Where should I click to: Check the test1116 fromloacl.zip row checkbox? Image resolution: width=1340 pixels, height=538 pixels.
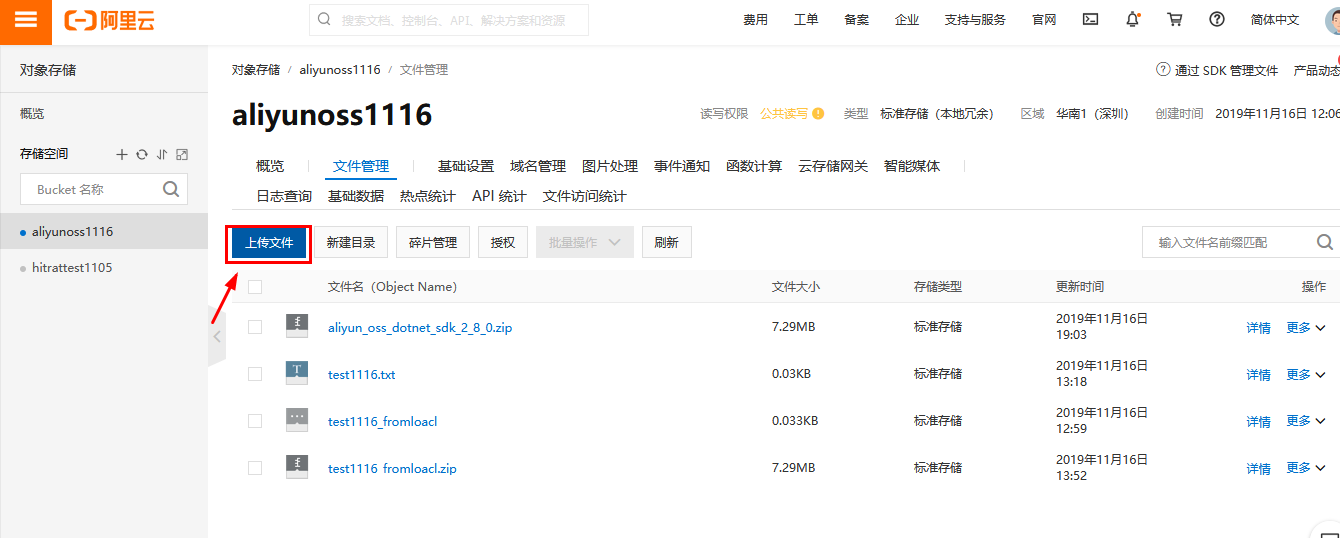click(x=255, y=468)
